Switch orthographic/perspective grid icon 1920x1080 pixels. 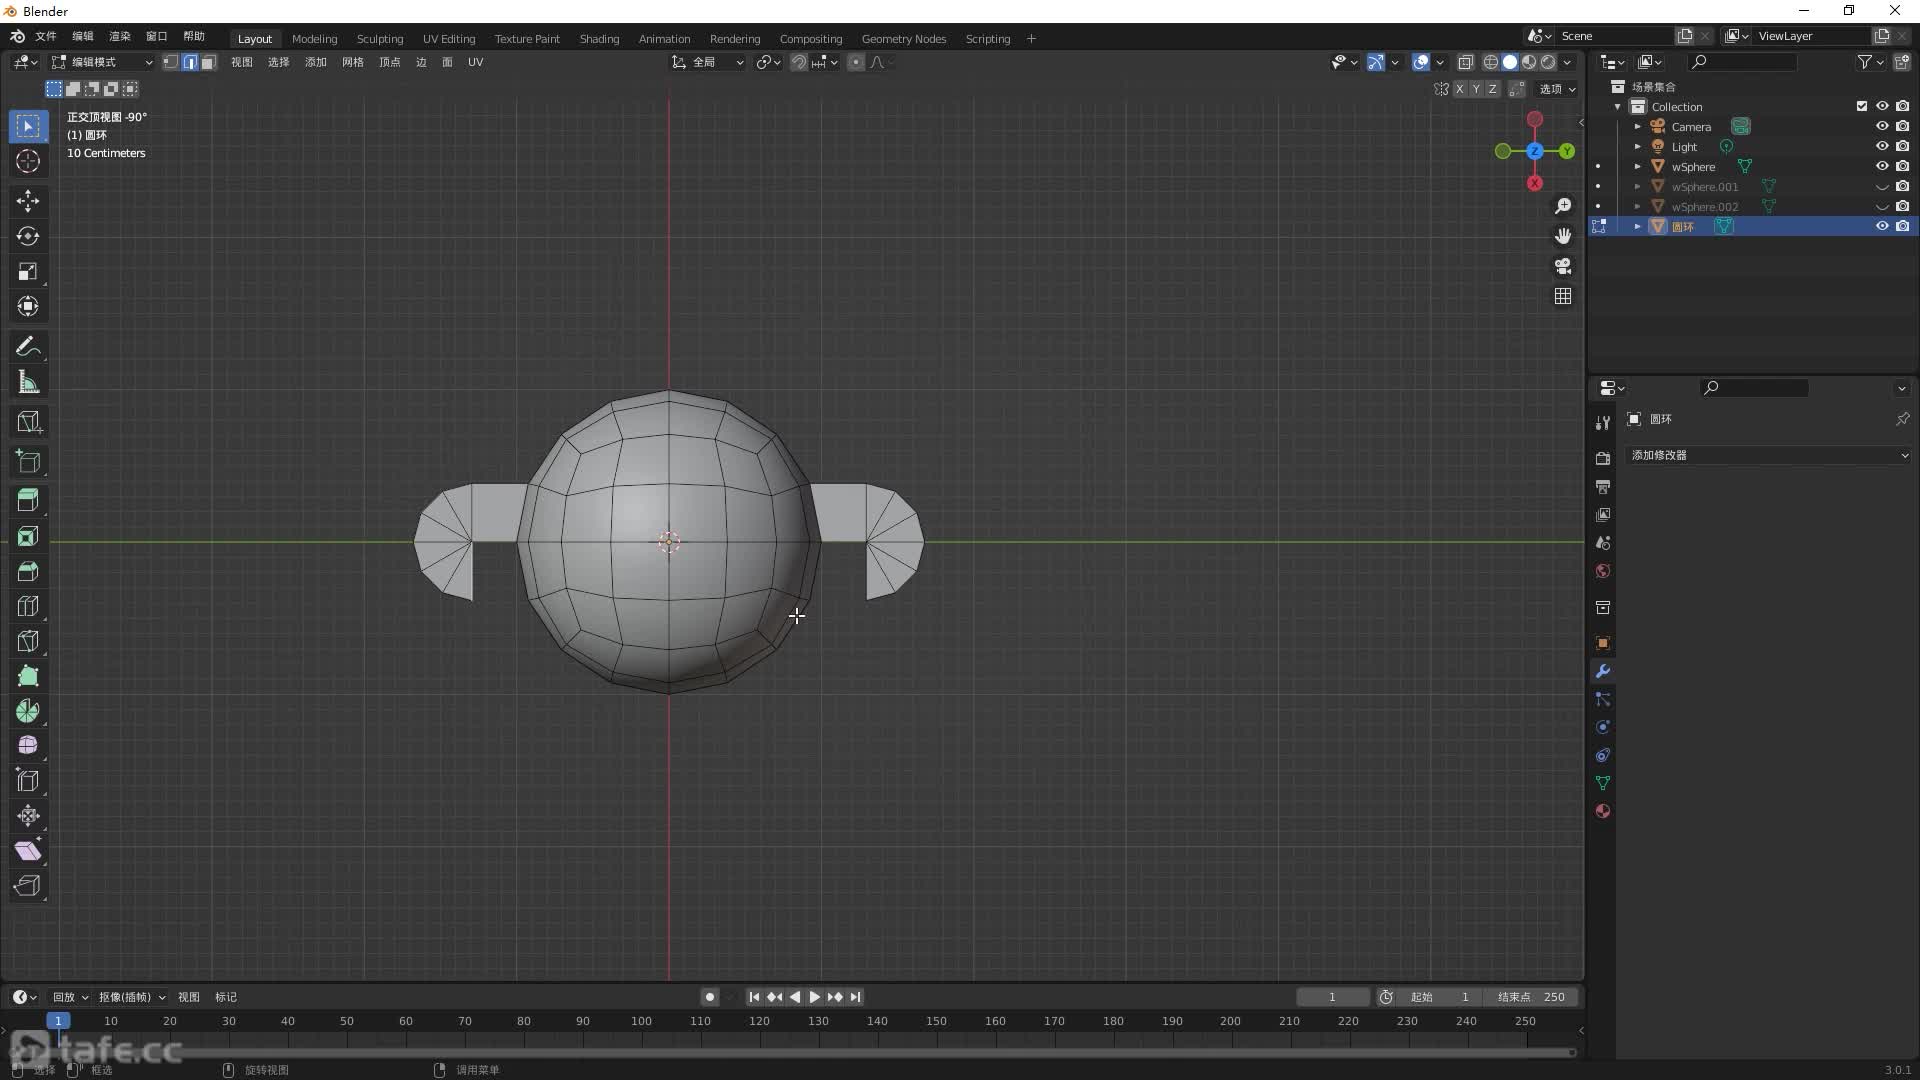[1563, 296]
